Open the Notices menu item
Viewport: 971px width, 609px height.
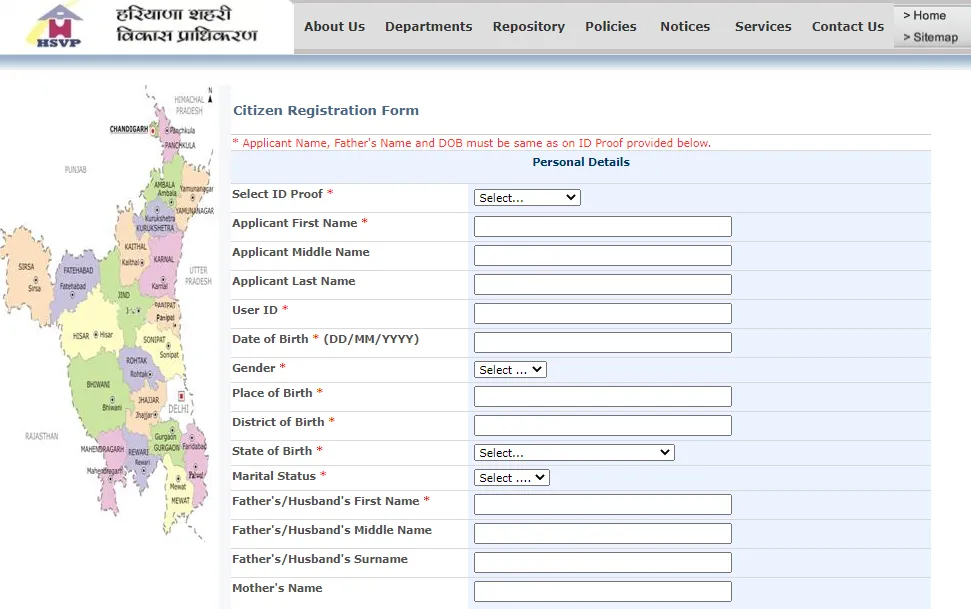coord(685,27)
